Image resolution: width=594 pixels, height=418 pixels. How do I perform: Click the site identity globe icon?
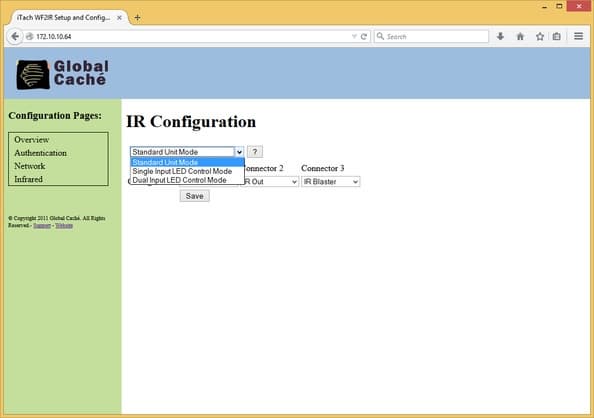(30, 36)
